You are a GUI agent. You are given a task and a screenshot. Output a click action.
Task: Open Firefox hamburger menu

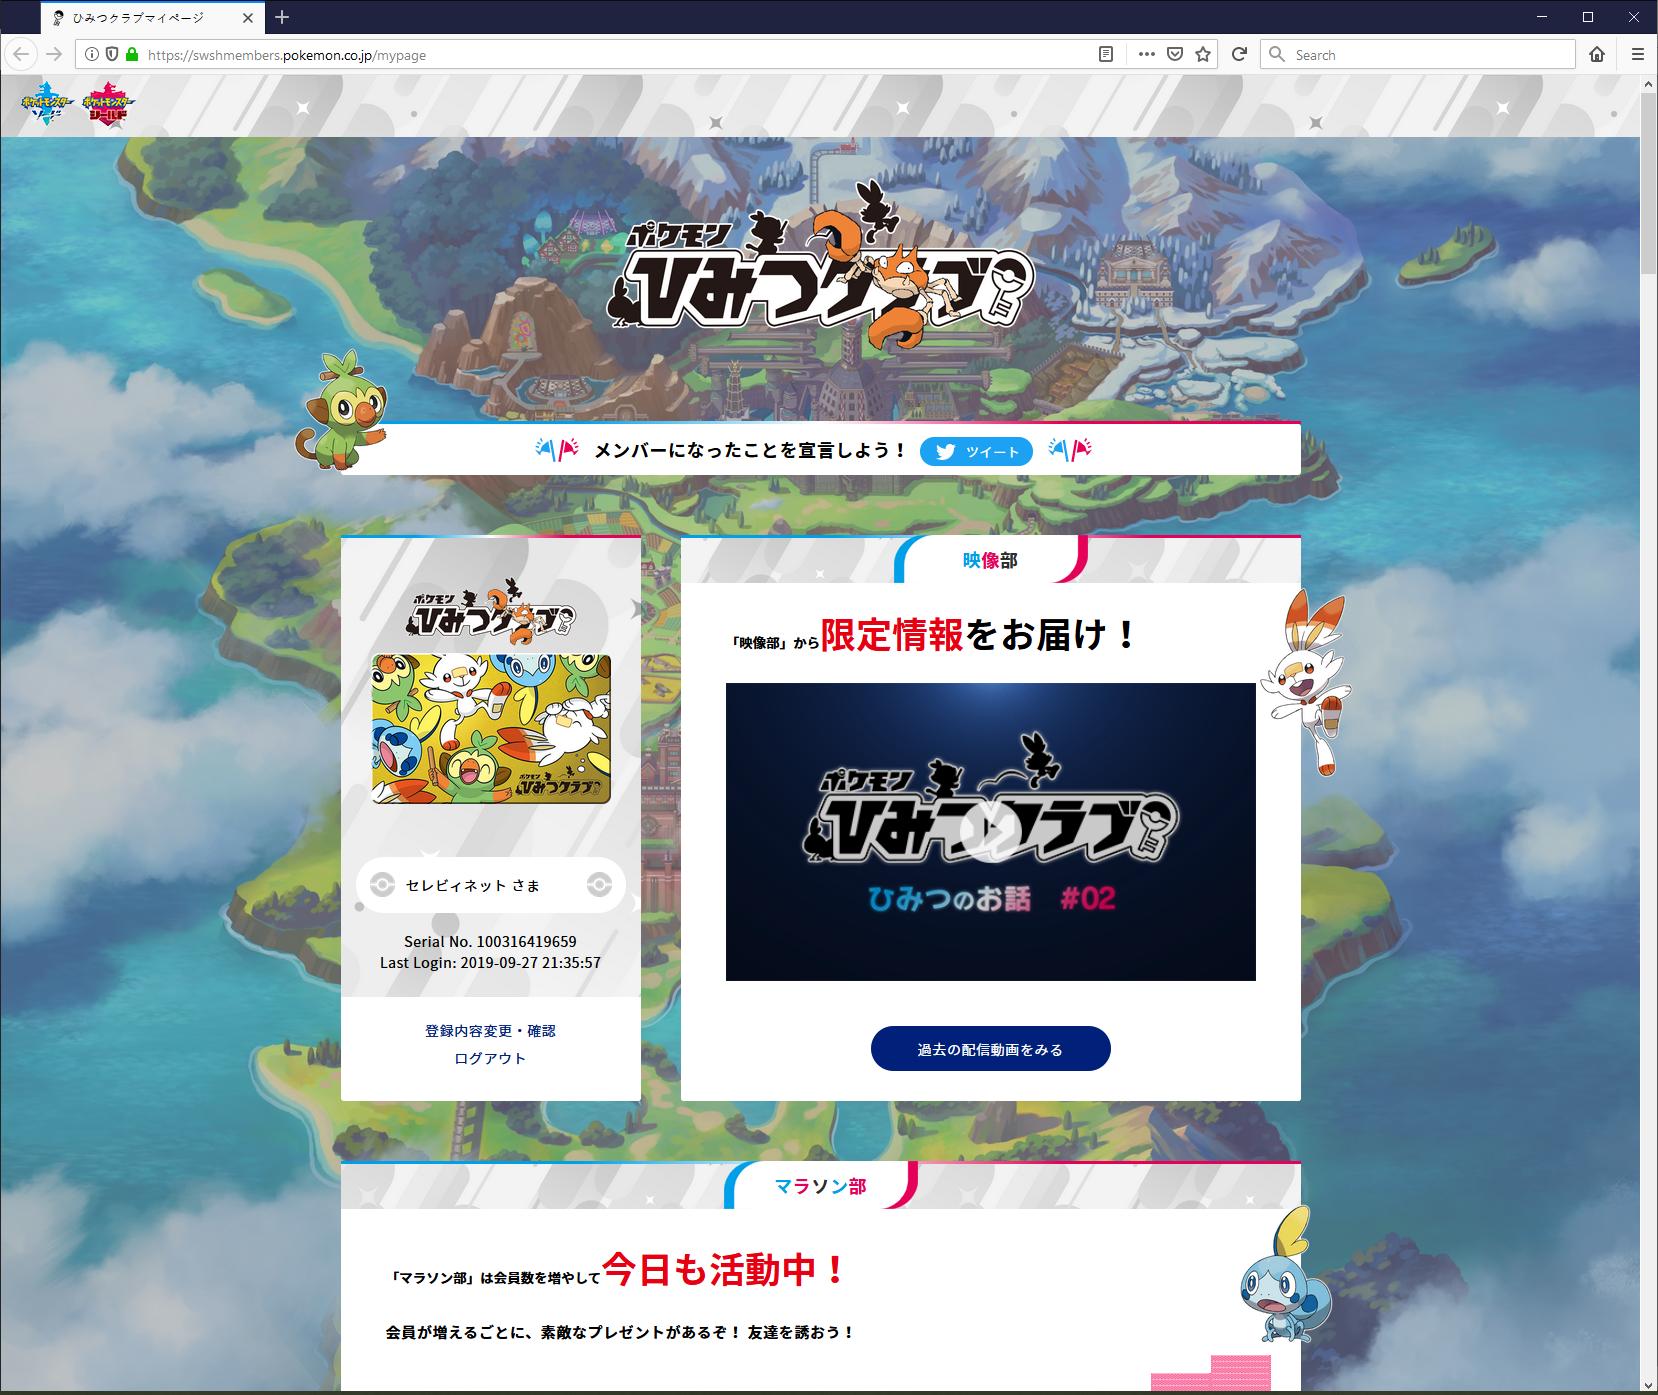click(1638, 55)
